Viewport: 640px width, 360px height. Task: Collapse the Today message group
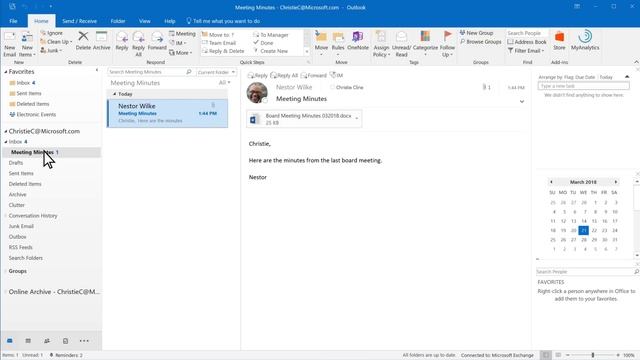(x=115, y=94)
